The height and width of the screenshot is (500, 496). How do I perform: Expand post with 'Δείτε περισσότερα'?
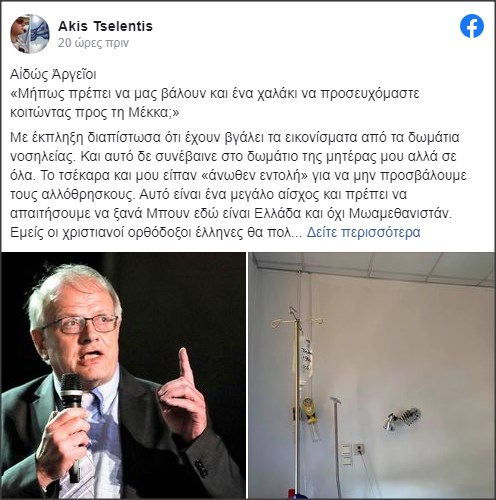point(363,232)
